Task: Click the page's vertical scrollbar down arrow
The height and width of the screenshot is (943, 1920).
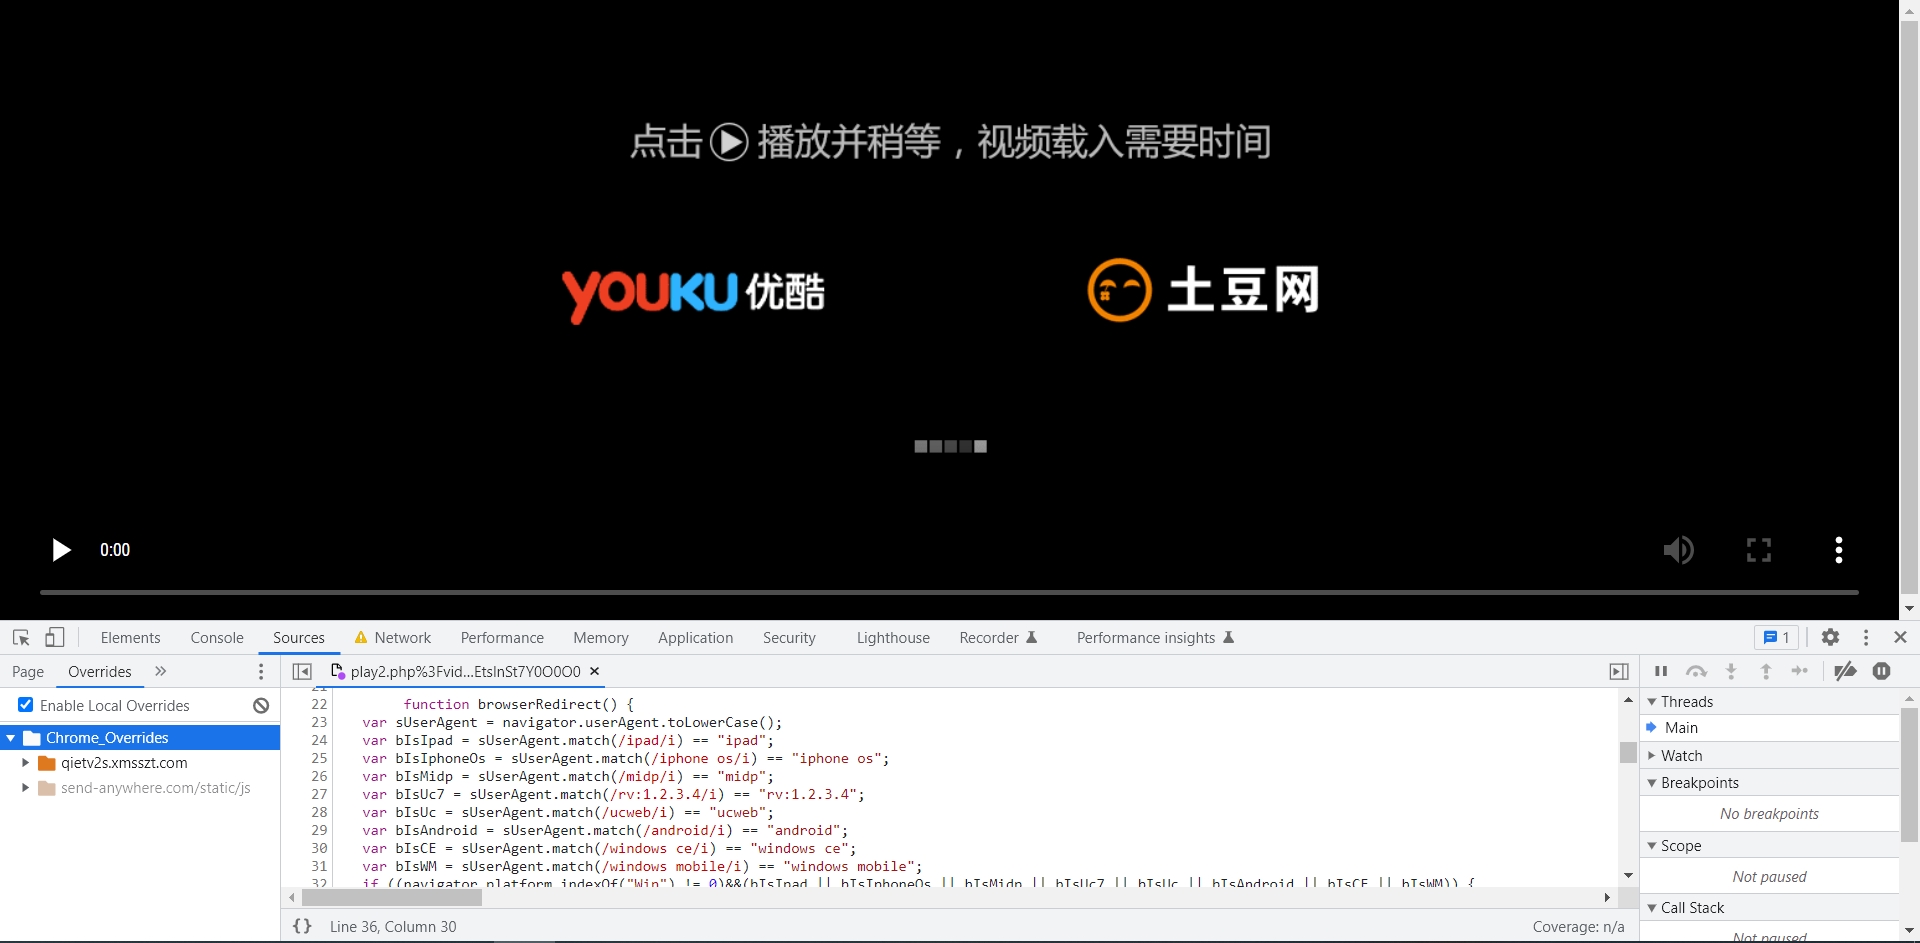Action: tap(1909, 608)
